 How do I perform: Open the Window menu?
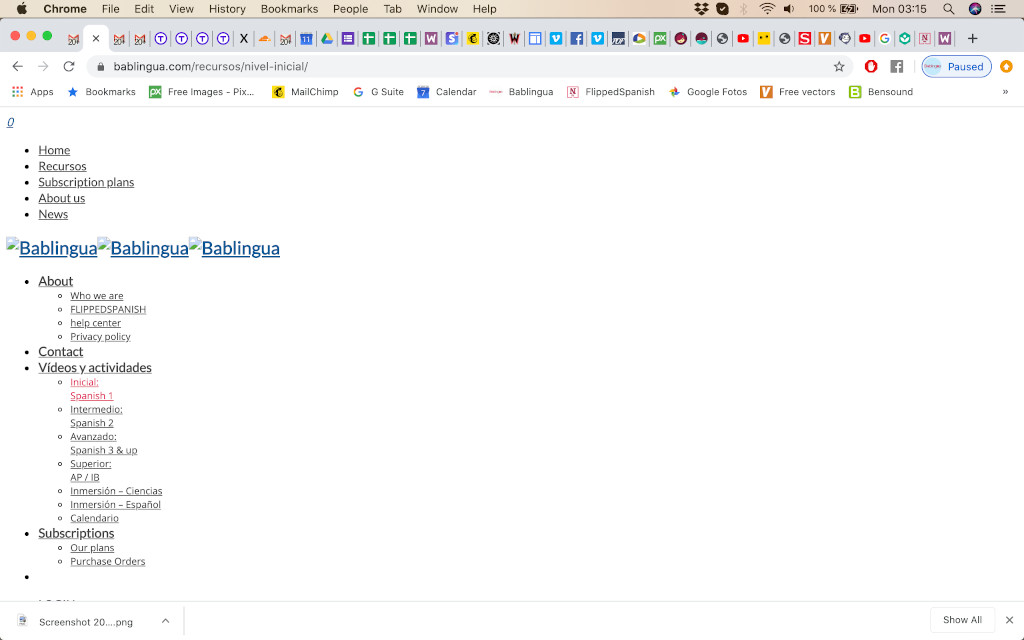tap(438, 9)
